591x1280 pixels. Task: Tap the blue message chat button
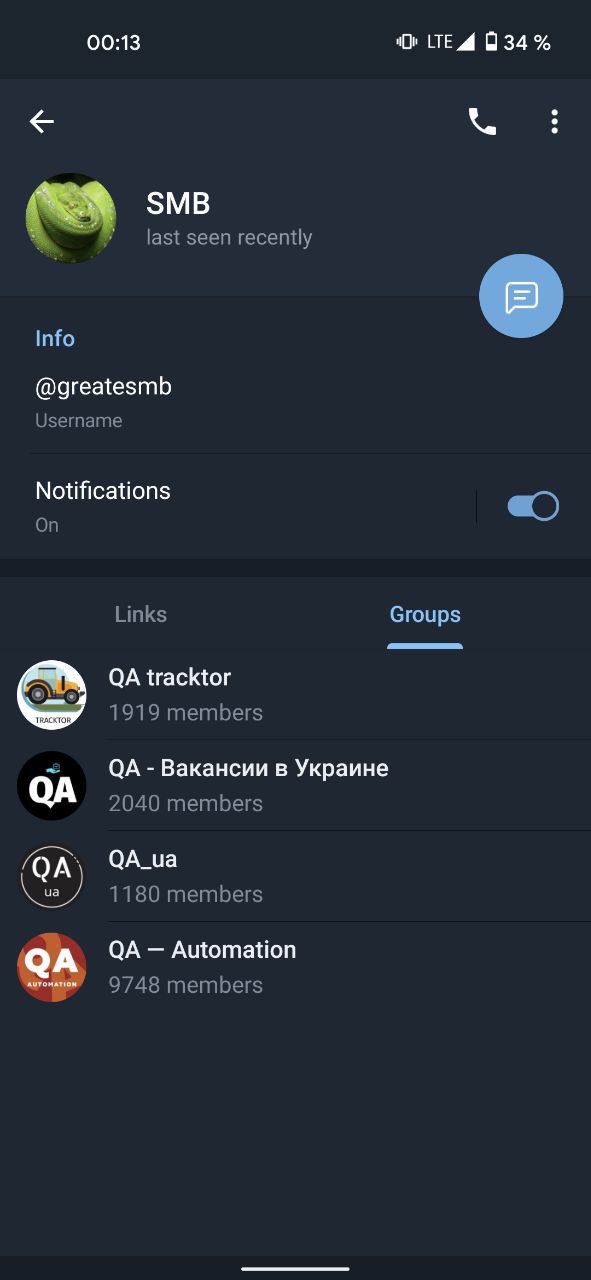pyautogui.click(x=521, y=296)
